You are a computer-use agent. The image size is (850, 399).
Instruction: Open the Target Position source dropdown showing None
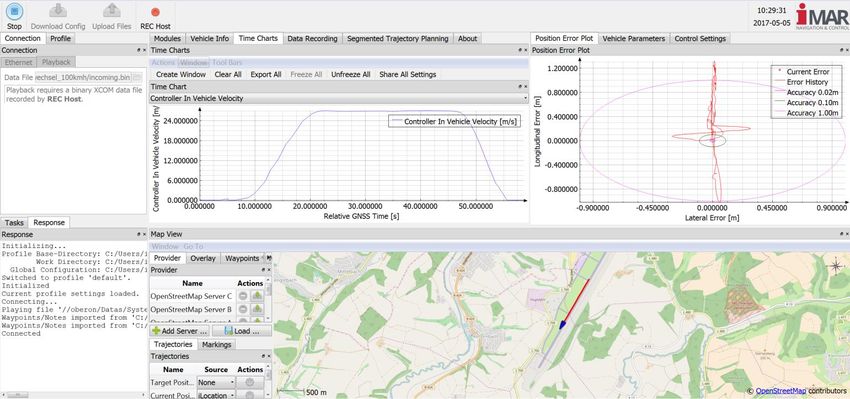216,382
